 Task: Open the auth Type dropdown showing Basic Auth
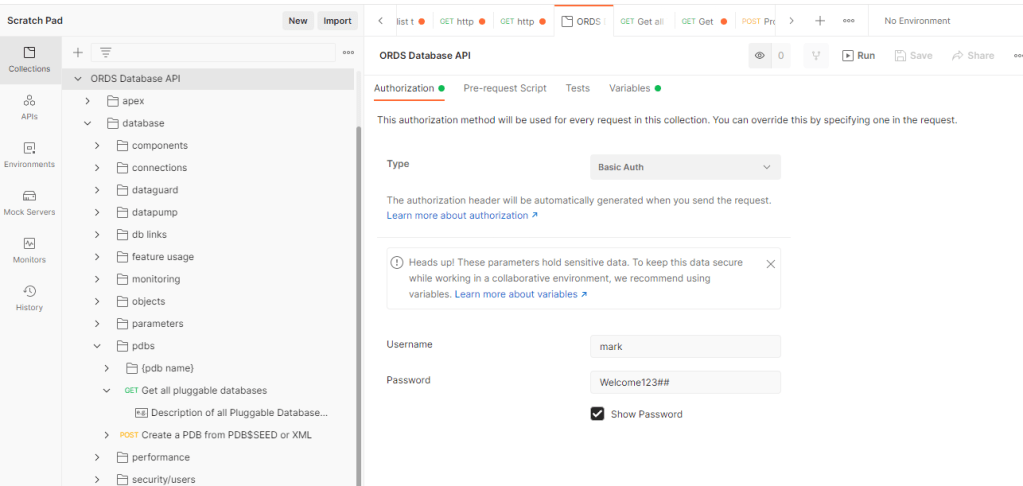(x=685, y=167)
